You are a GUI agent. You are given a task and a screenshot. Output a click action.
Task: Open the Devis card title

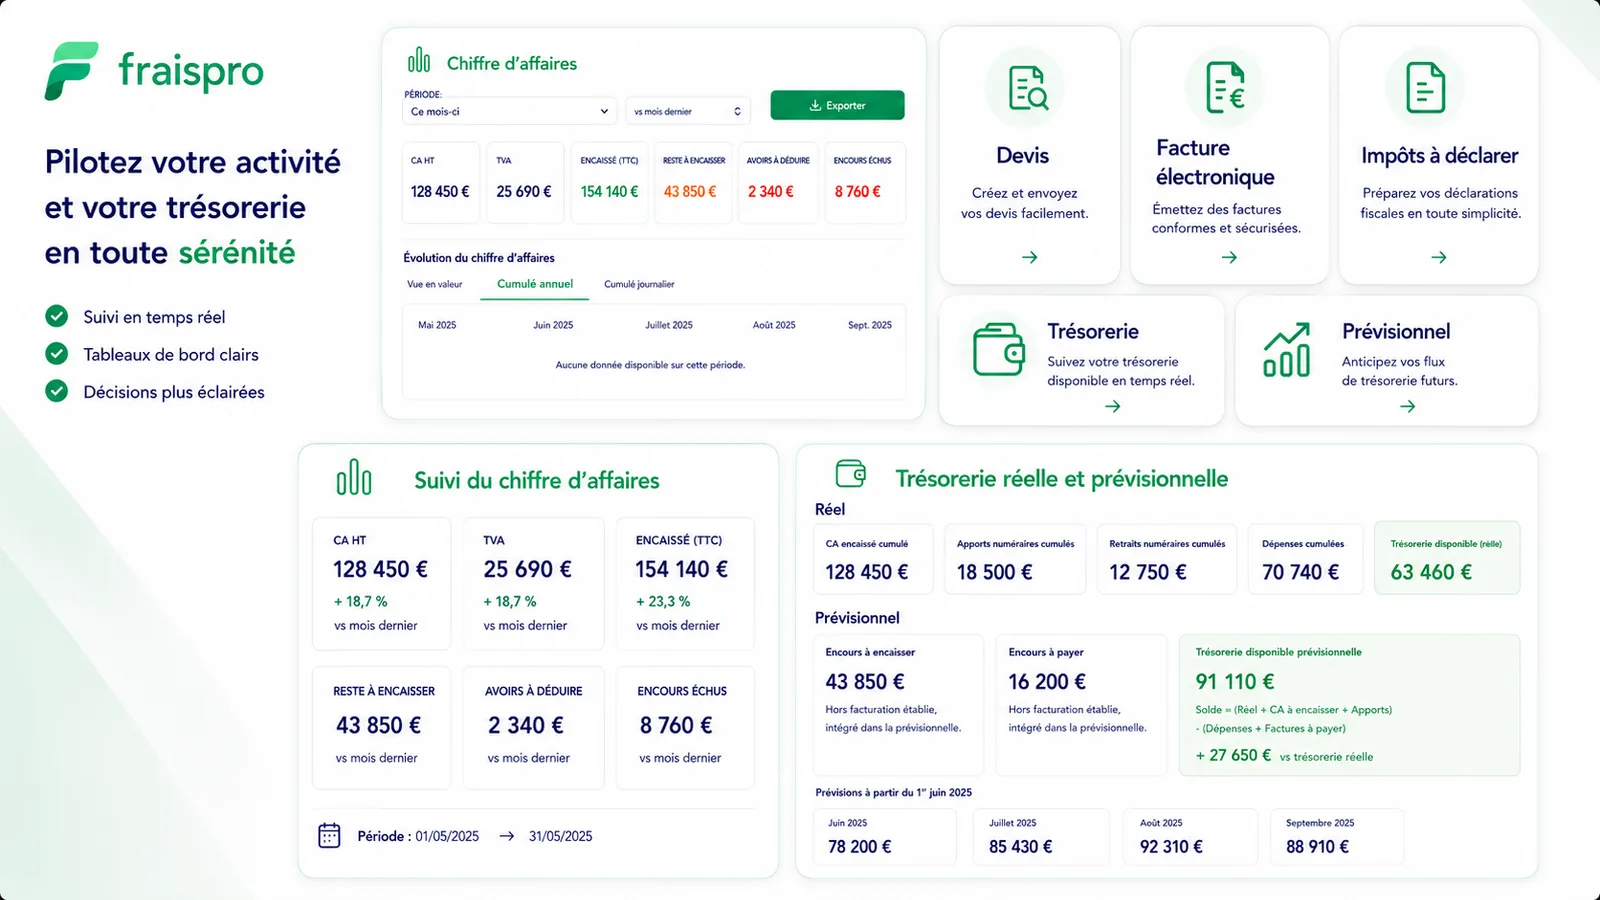tap(1022, 155)
